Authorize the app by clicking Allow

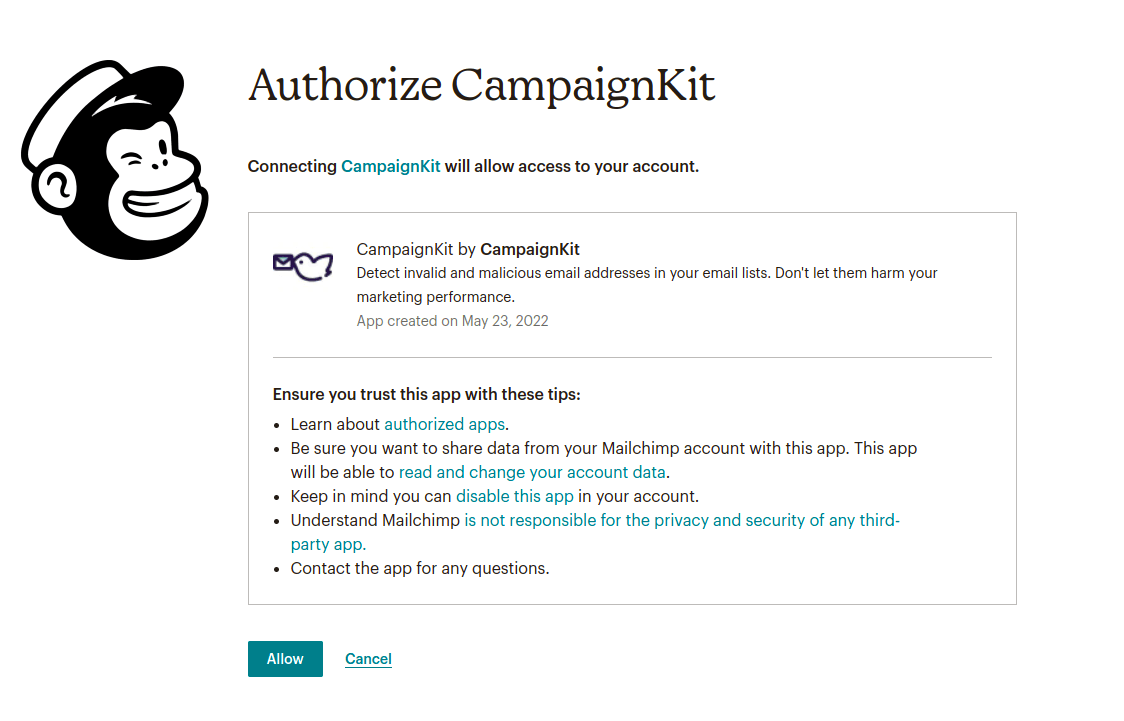tap(285, 659)
